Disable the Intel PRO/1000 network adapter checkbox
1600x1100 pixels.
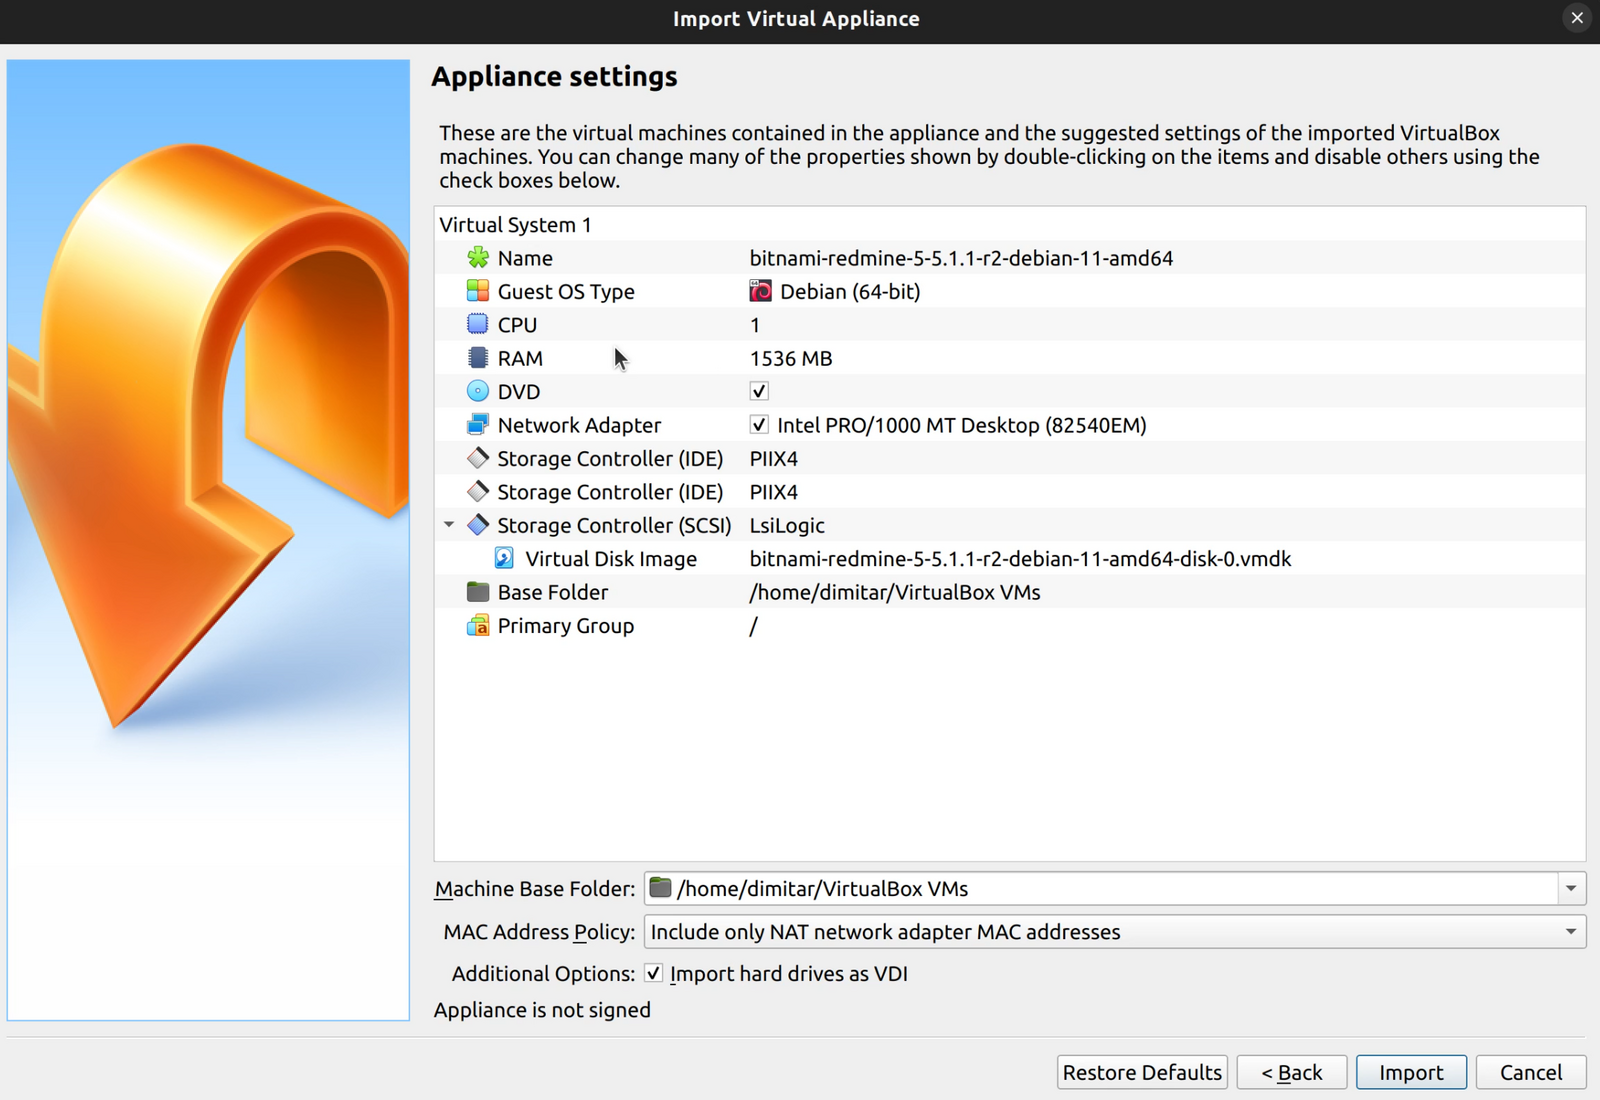click(x=758, y=424)
